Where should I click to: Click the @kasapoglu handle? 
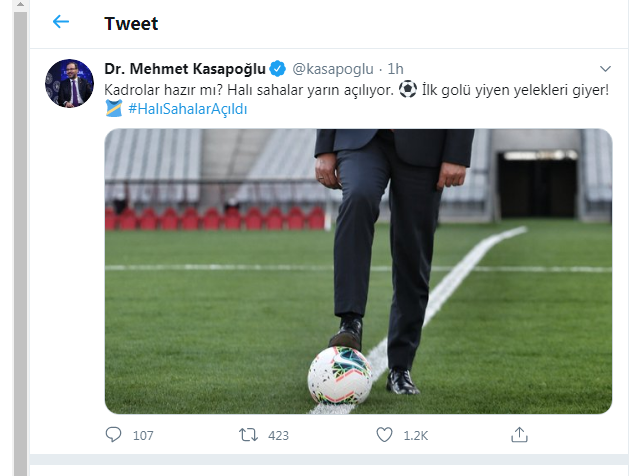click(333, 69)
